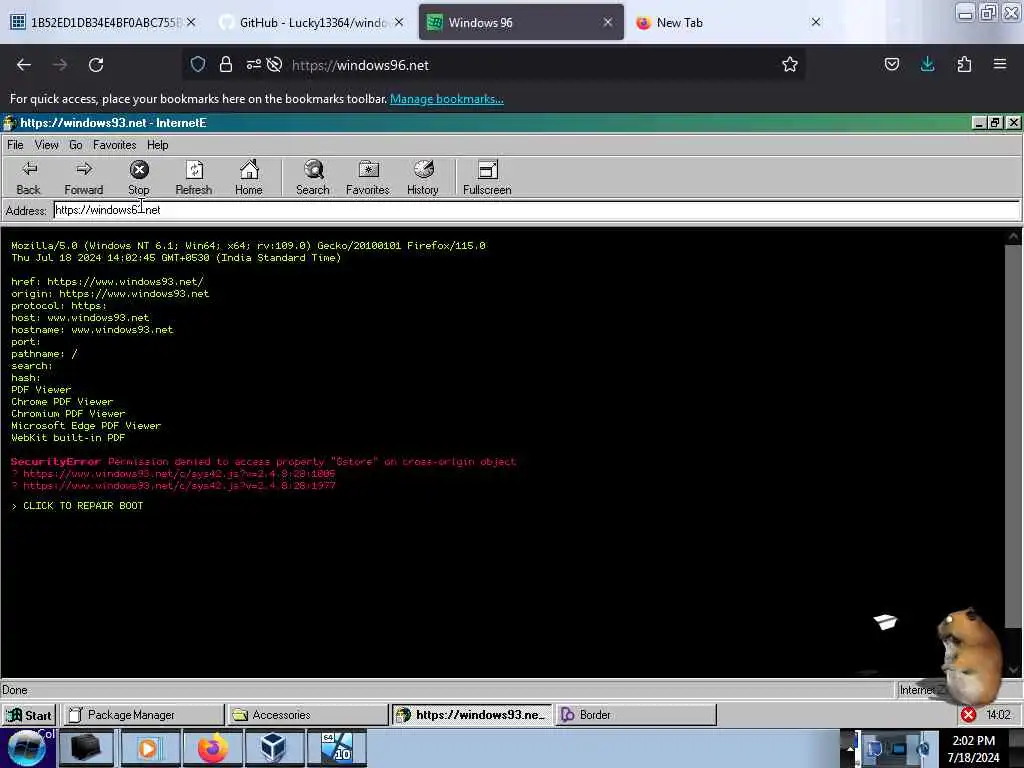Open the Firefox downloads arrow
This screenshot has height=768, width=1024.
(x=927, y=64)
